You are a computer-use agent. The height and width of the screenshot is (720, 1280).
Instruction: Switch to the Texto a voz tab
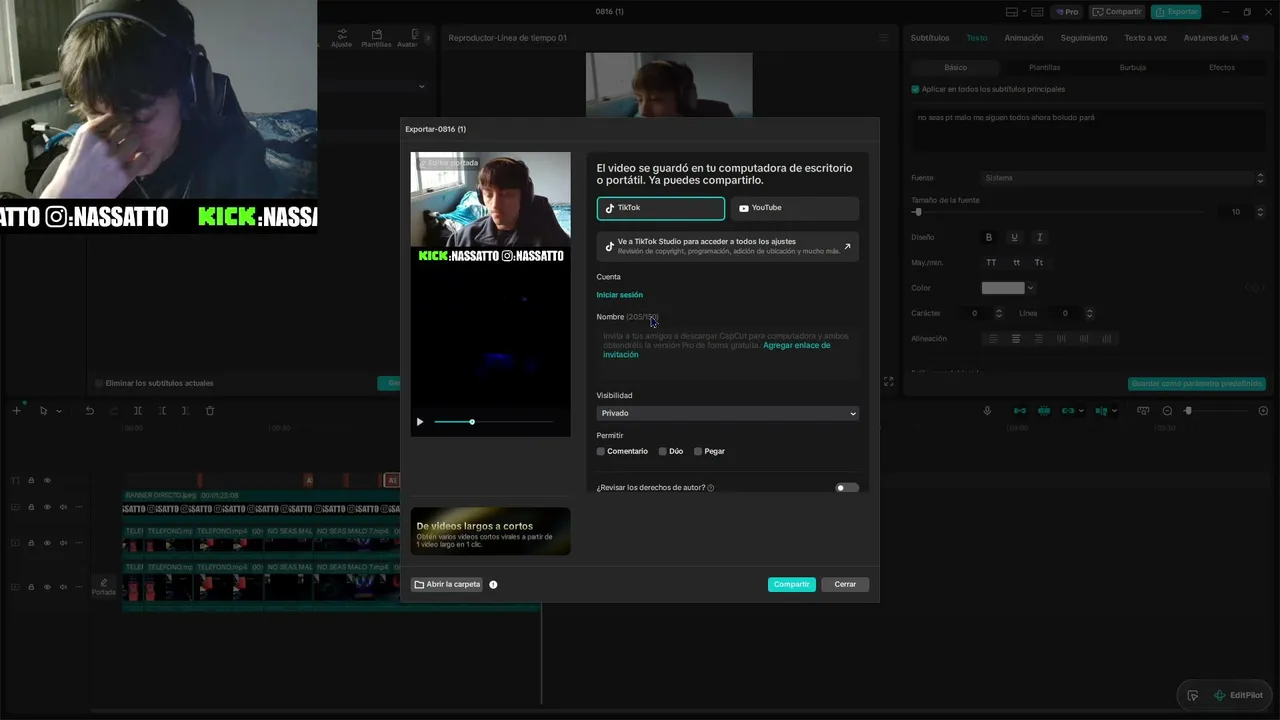pyautogui.click(x=1145, y=38)
